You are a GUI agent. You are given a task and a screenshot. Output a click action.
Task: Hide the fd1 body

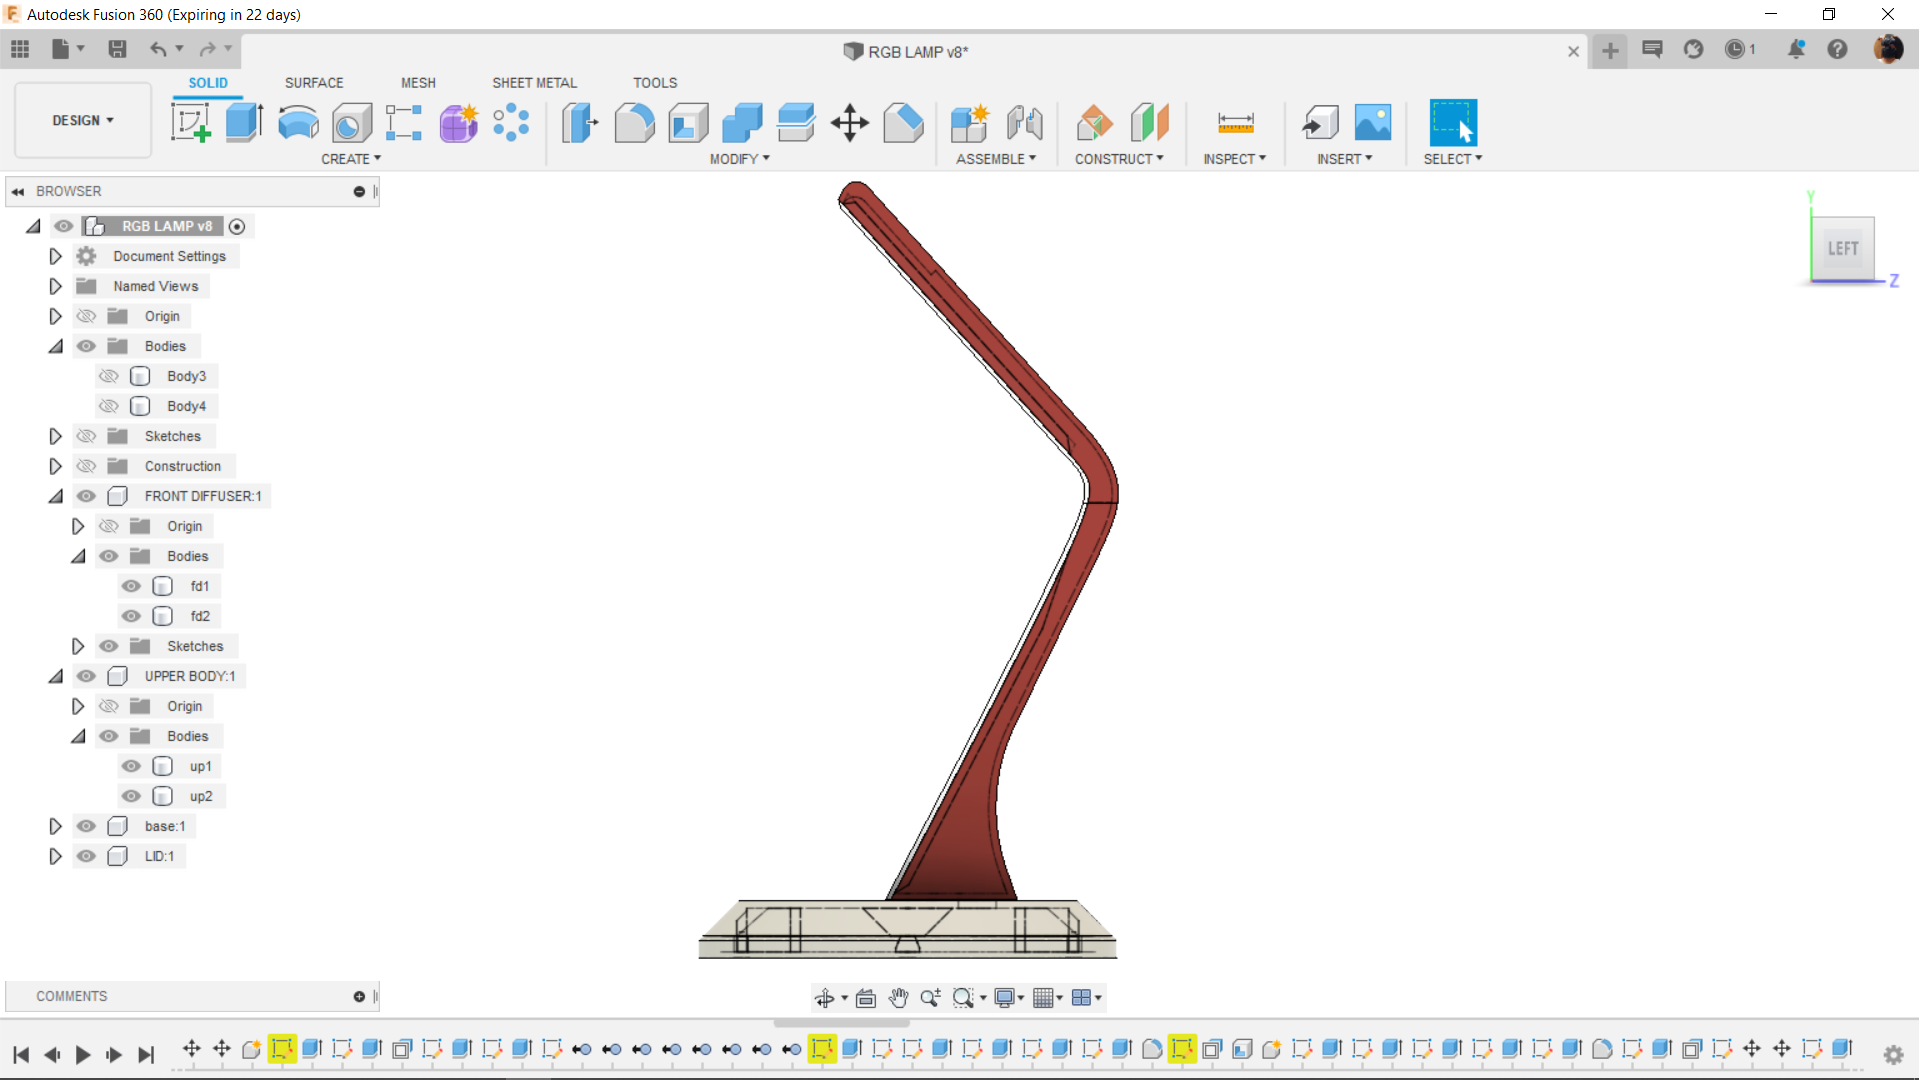point(131,586)
